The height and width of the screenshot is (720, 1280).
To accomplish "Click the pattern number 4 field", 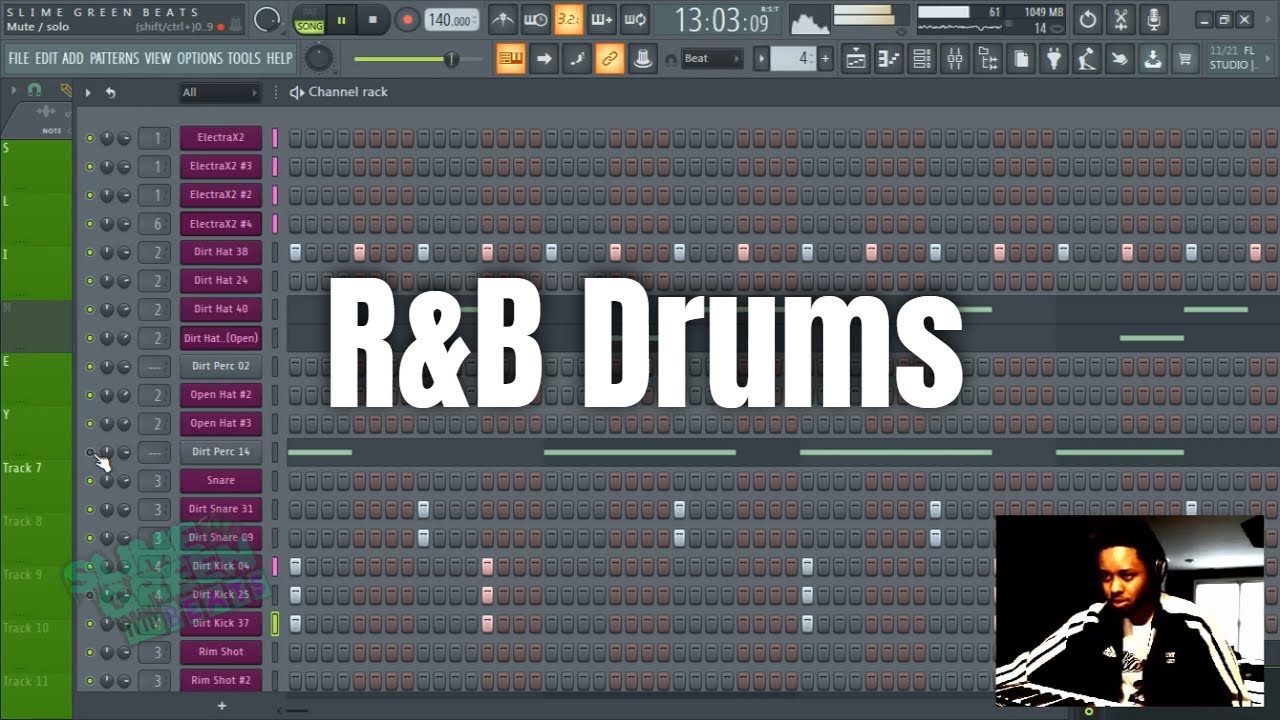I will 795,59.
